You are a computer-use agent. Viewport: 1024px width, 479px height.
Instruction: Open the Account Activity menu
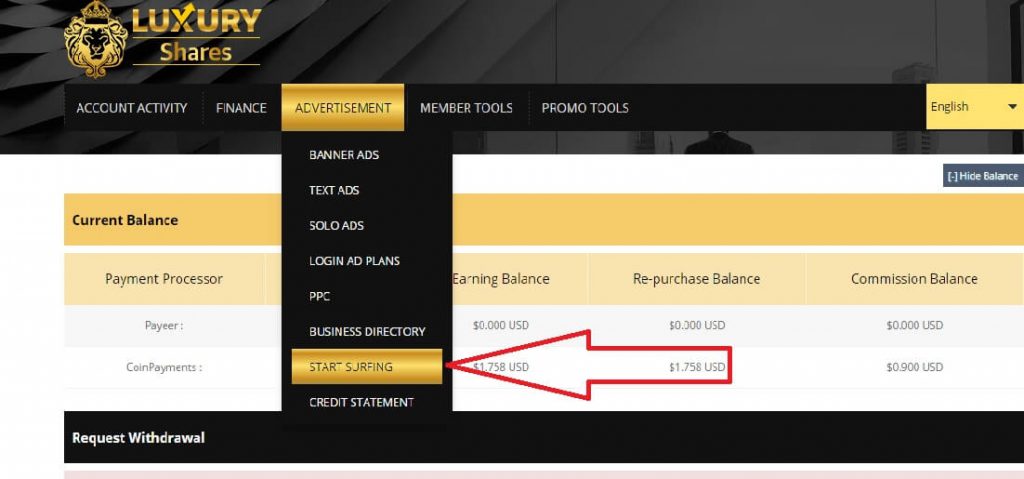(x=131, y=108)
